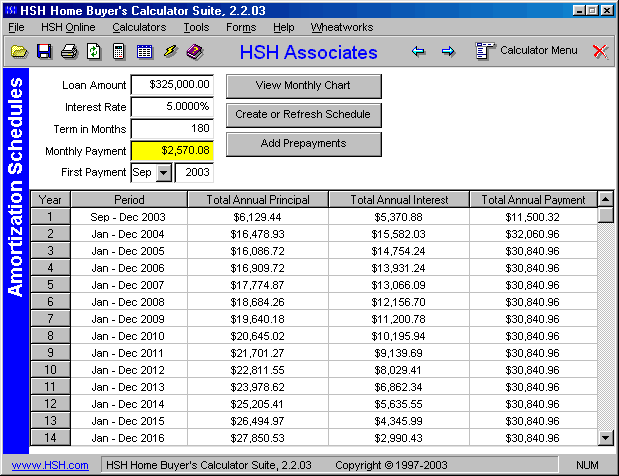This screenshot has width=619, height=476.
Task: Click Add Prepayments button
Action: 304,144
